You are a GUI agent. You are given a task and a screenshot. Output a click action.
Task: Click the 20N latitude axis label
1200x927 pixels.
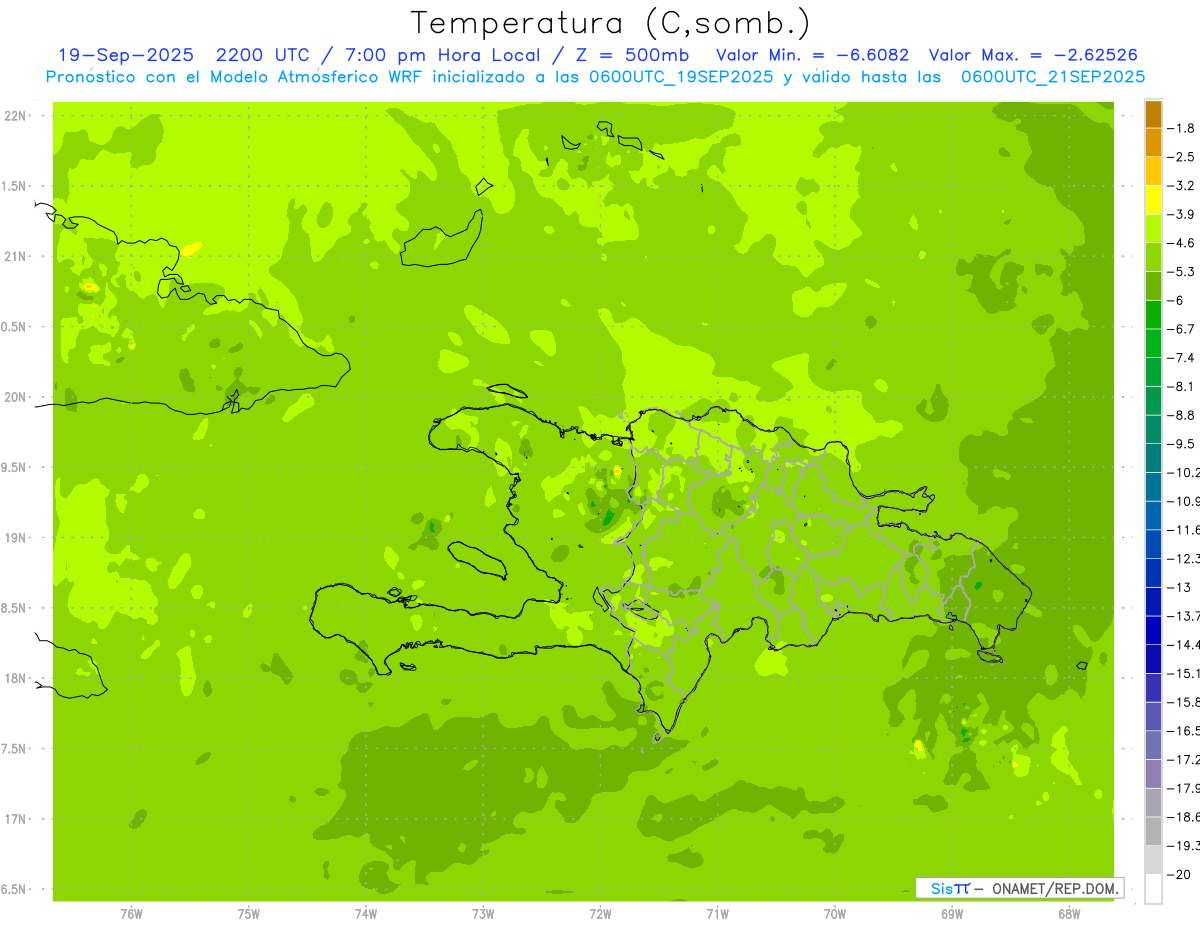click(x=15, y=397)
